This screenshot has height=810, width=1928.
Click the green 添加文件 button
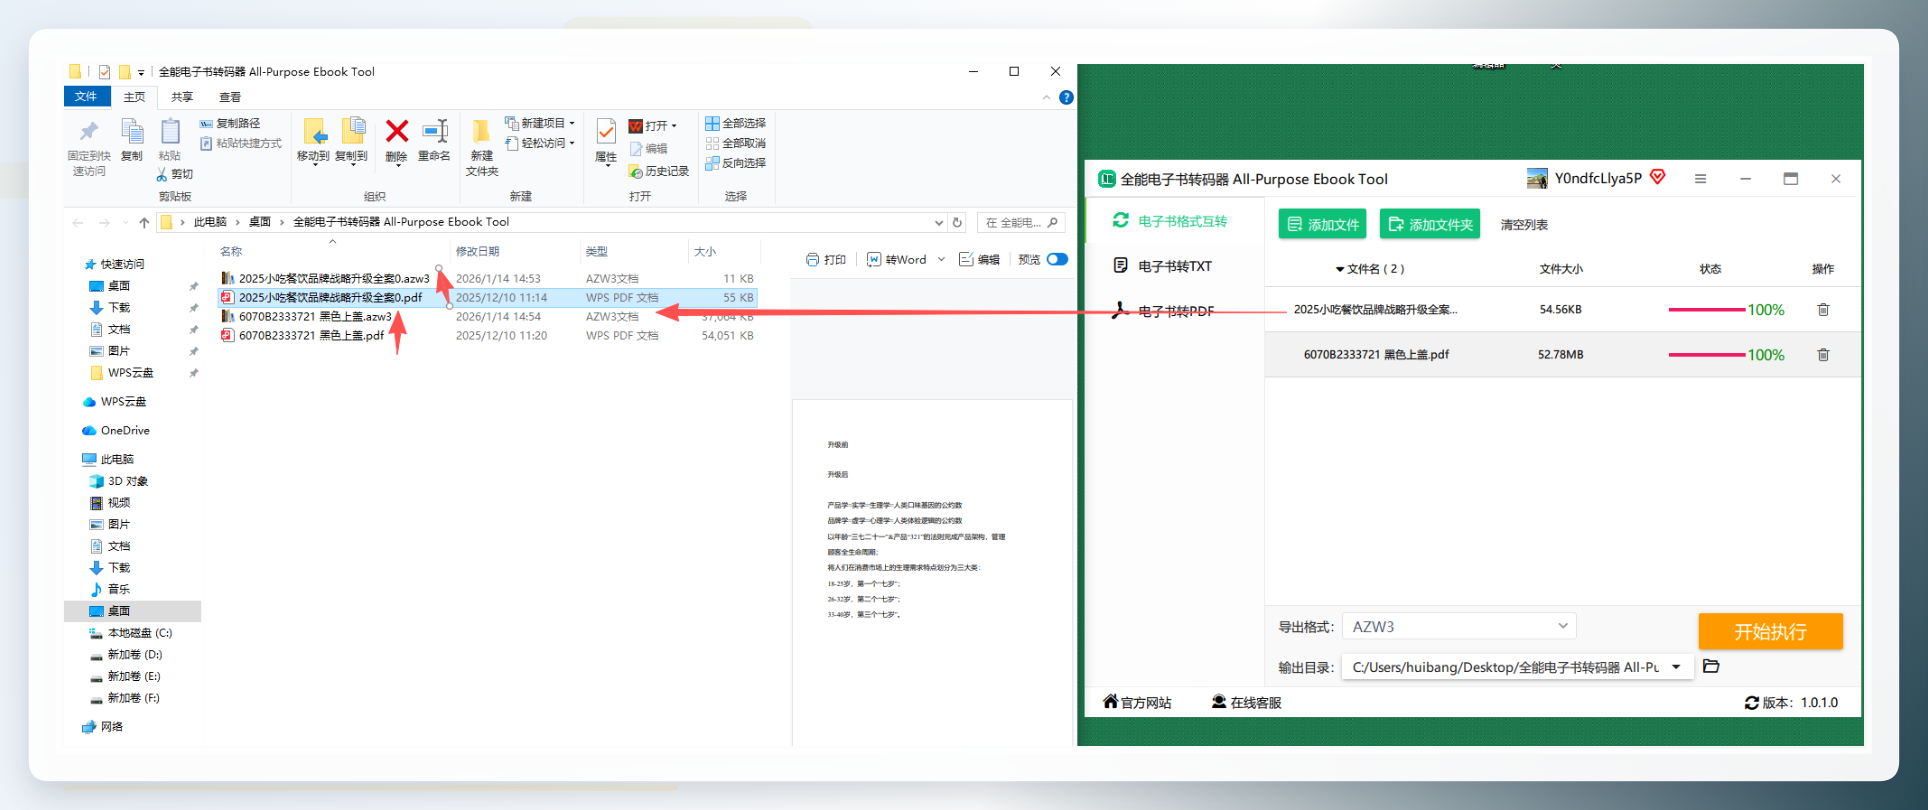(1323, 224)
